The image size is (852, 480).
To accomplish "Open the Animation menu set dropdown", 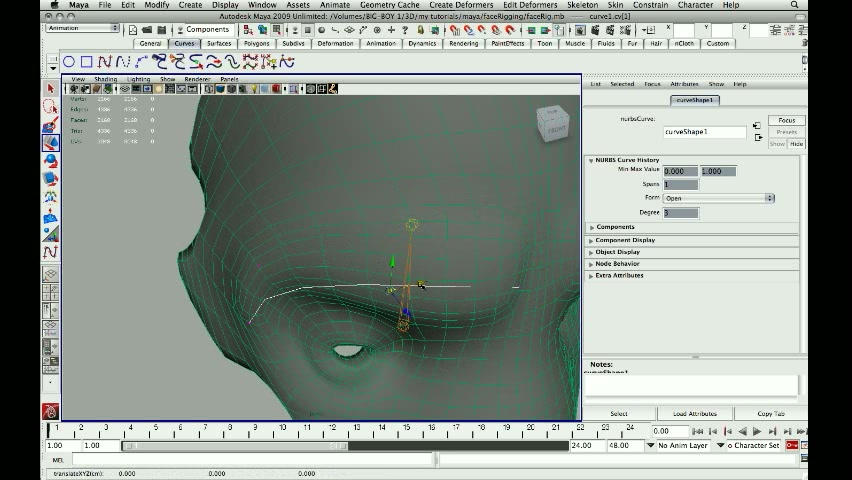I will [83, 28].
